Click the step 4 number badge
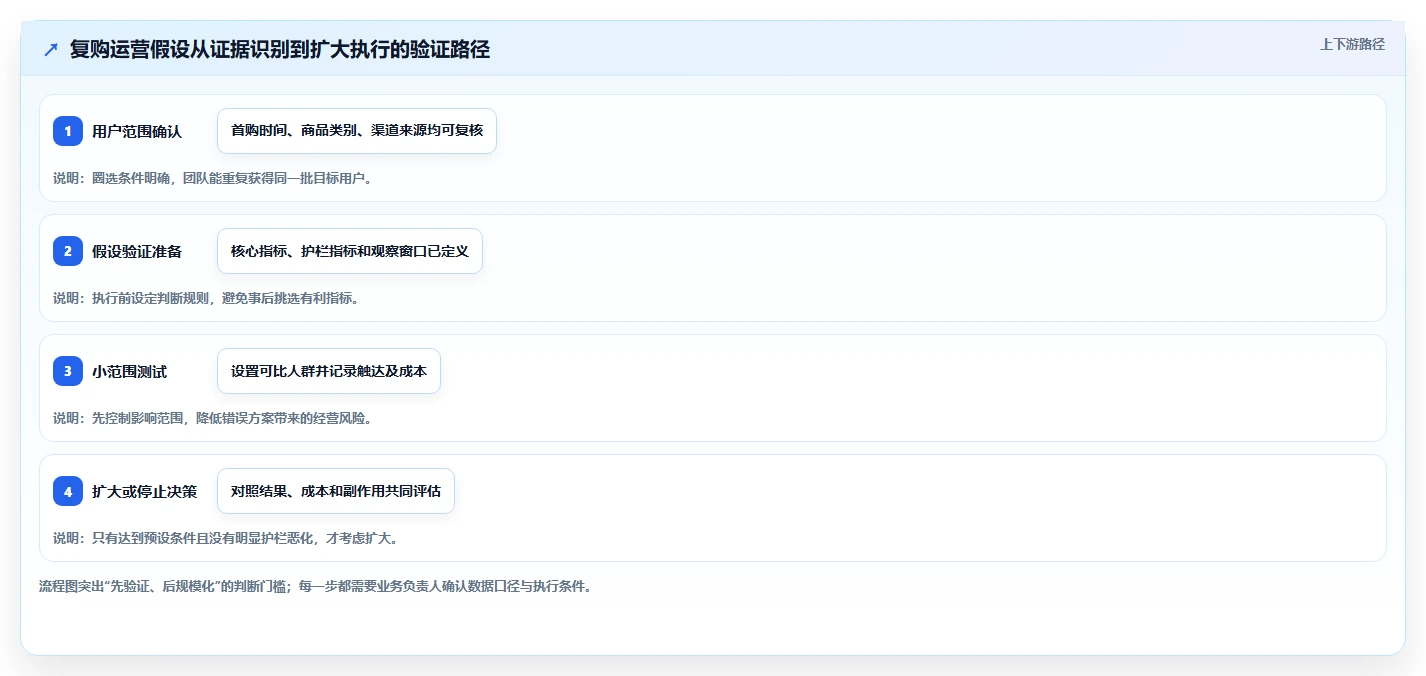This screenshot has height=676, width=1426. [x=68, y=491]
